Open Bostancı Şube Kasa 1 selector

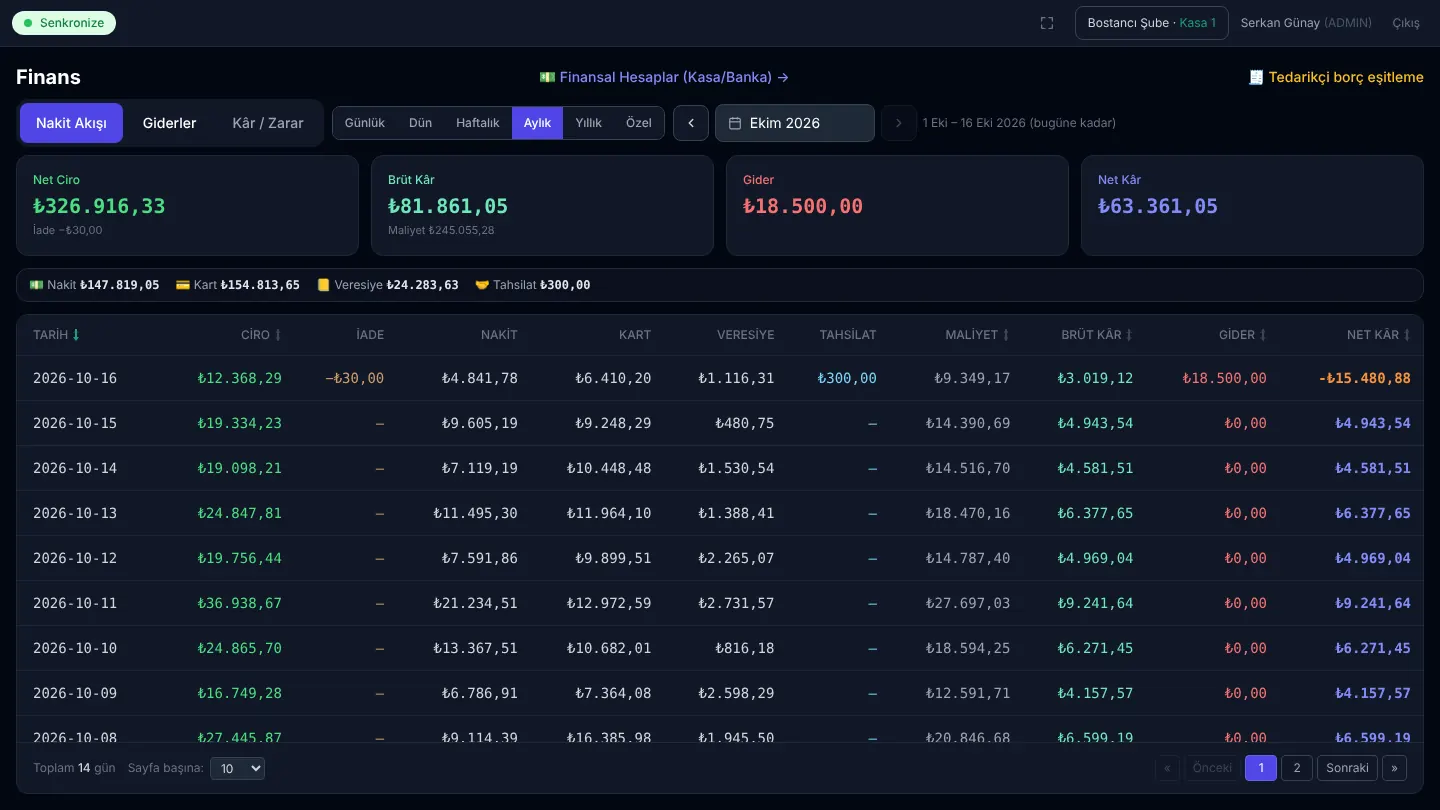1152,23
